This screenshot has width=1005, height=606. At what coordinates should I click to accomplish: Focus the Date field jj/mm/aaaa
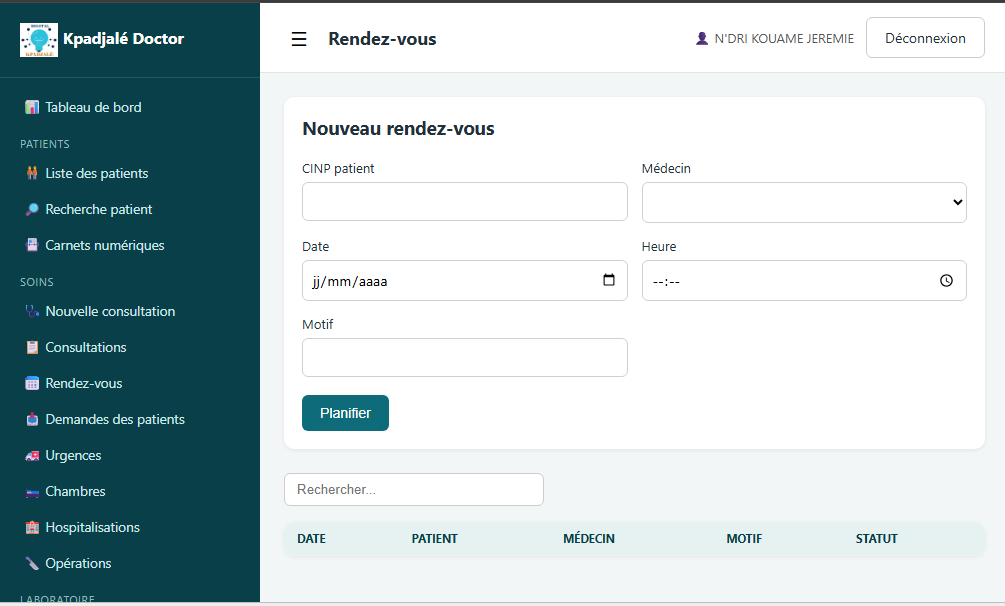pos(465,280)
